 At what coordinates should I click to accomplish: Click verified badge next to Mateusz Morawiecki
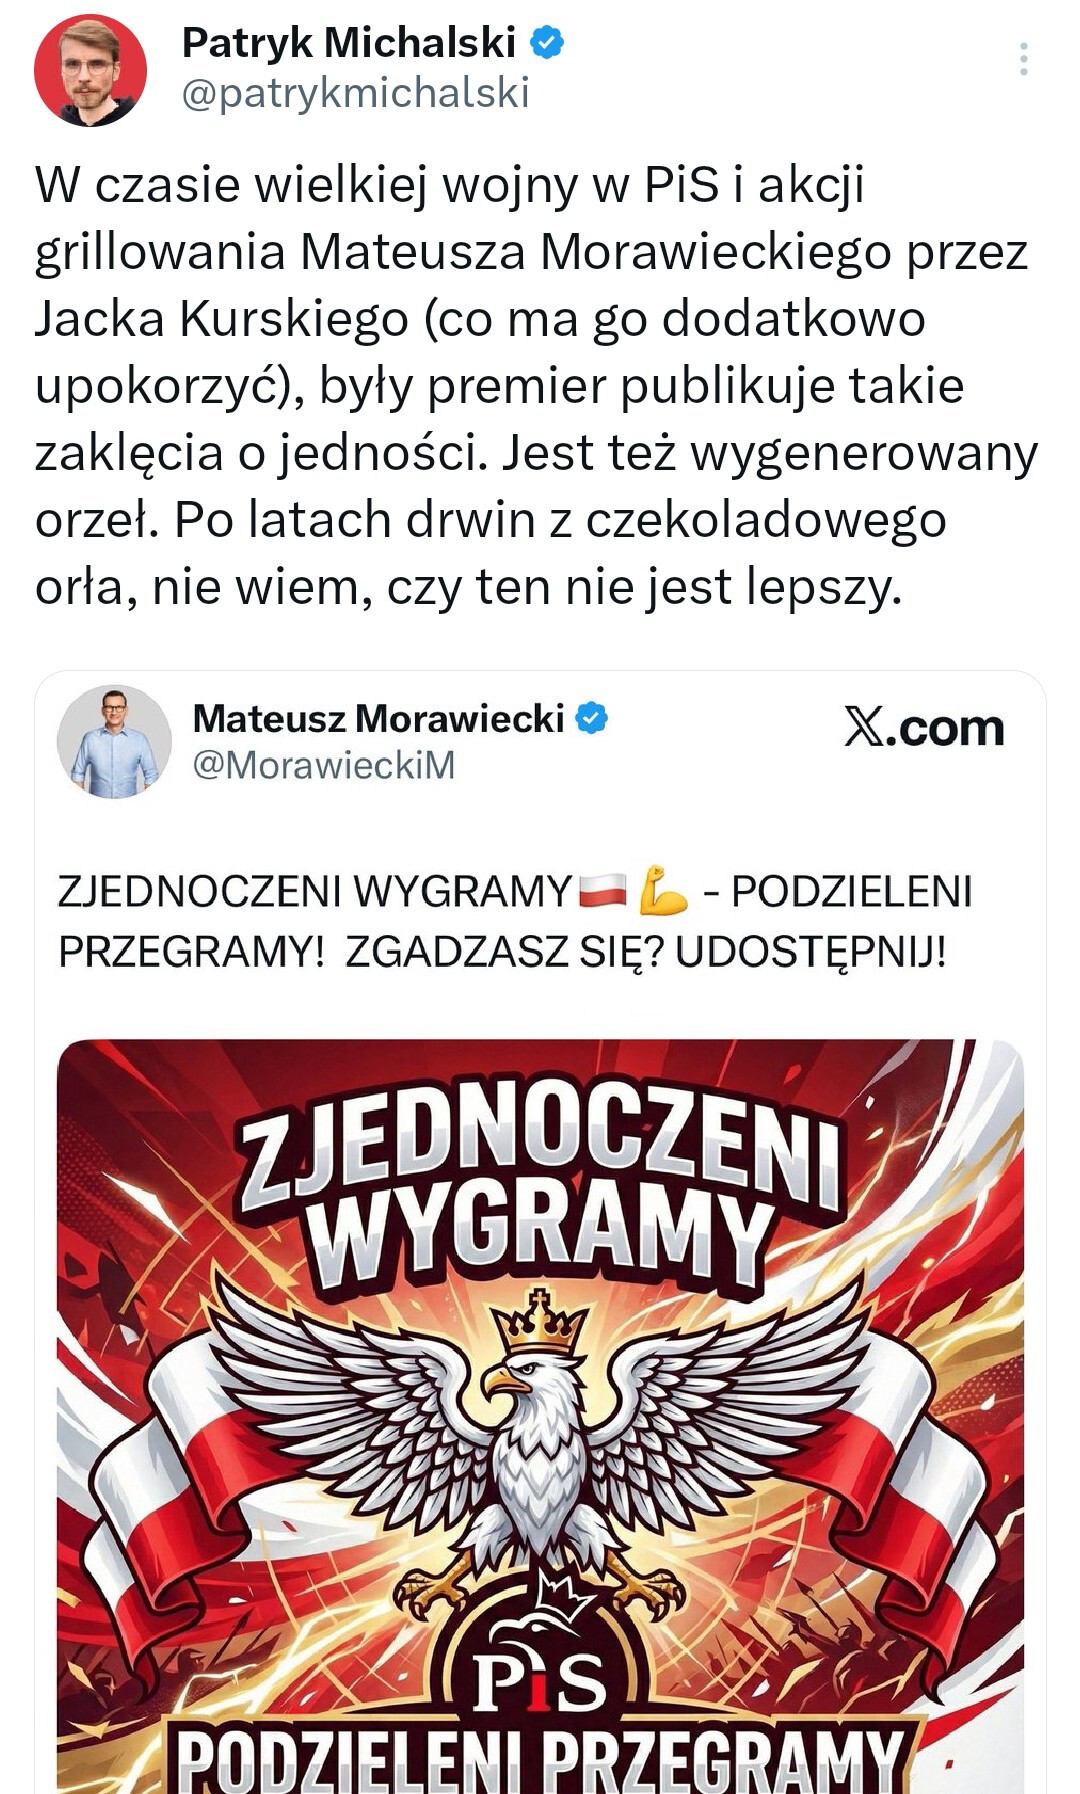(x=593, y=718)
